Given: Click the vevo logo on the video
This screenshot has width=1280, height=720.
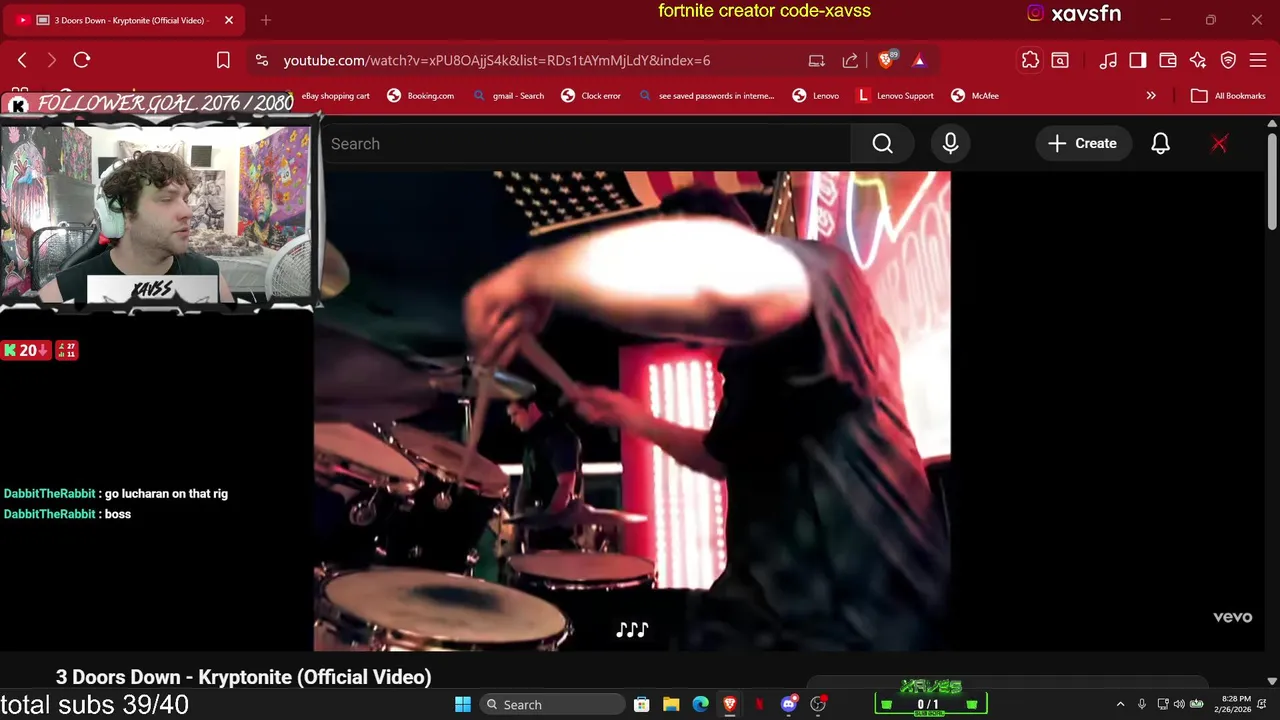Looking at the screenshot, I should tap(1232, 617).
